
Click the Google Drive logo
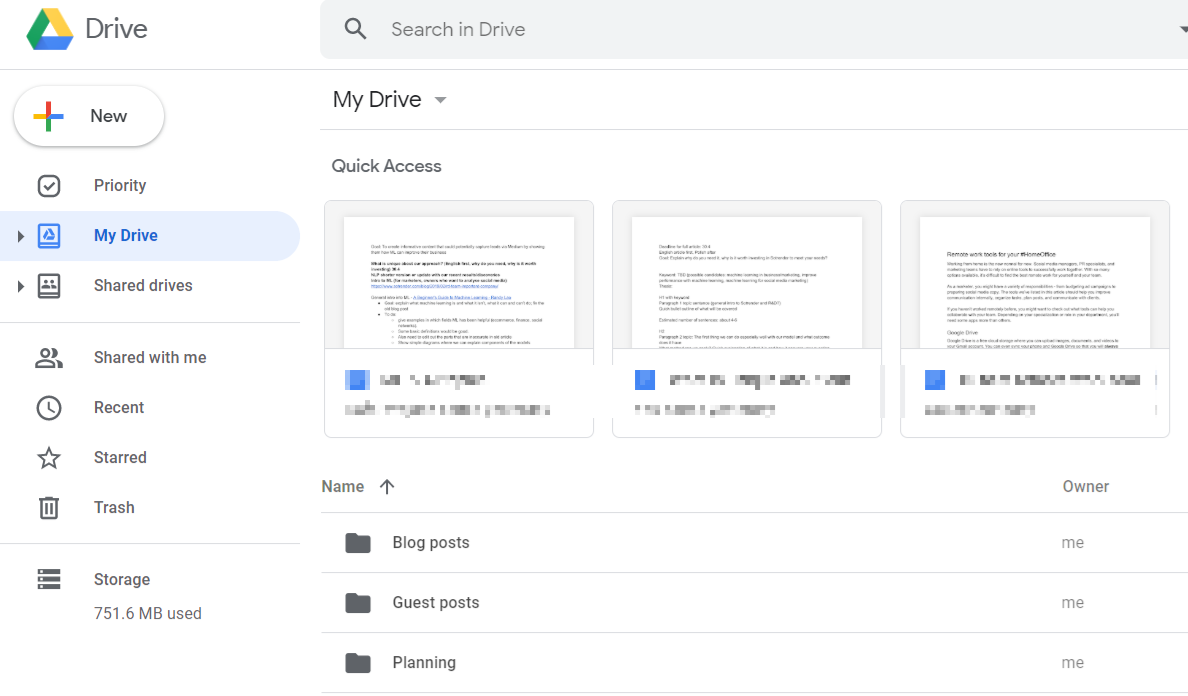[x=51, y=29]
